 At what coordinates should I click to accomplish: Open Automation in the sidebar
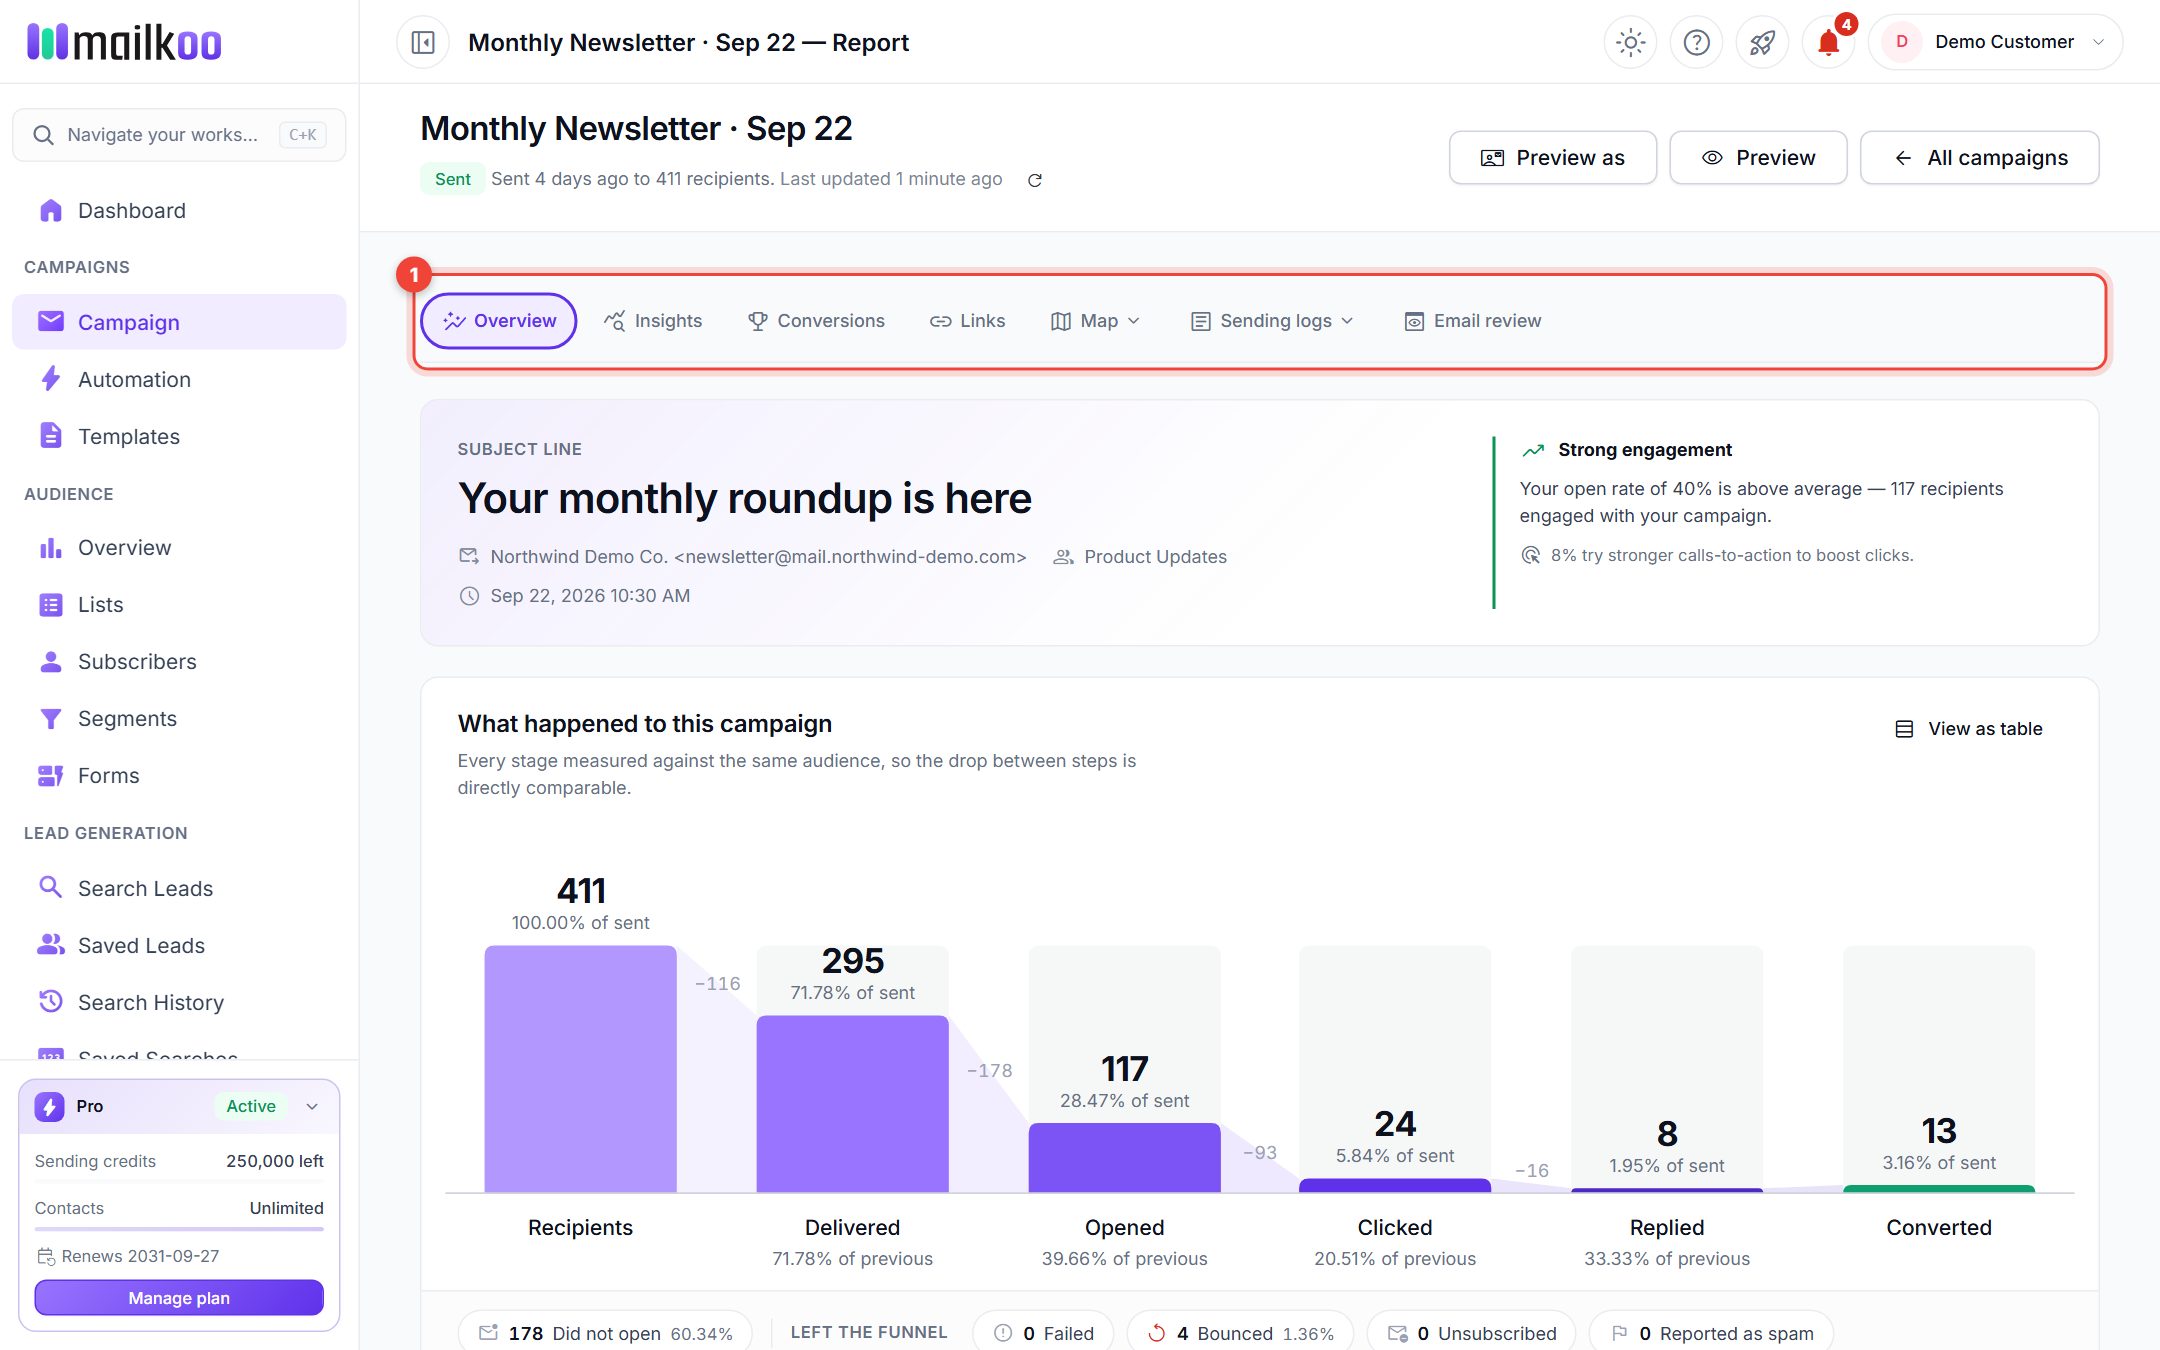179,379
